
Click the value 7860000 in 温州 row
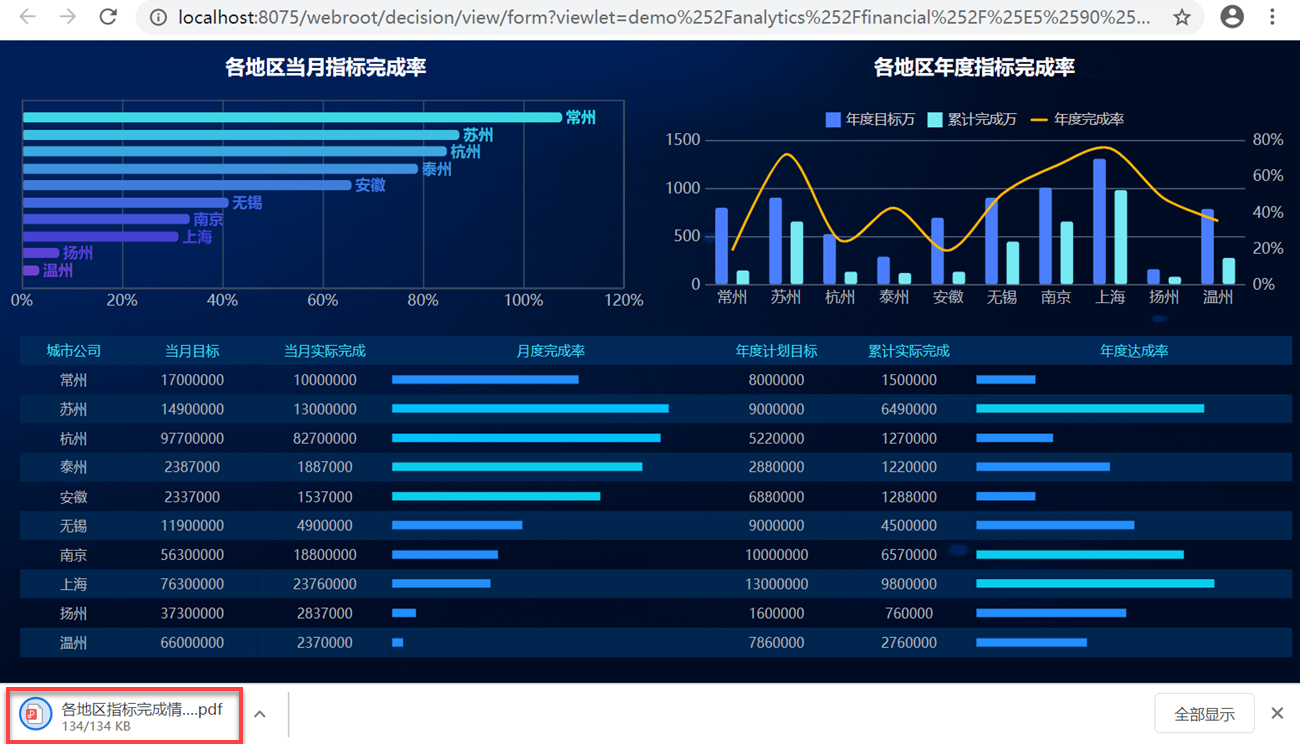click(776, 643)
